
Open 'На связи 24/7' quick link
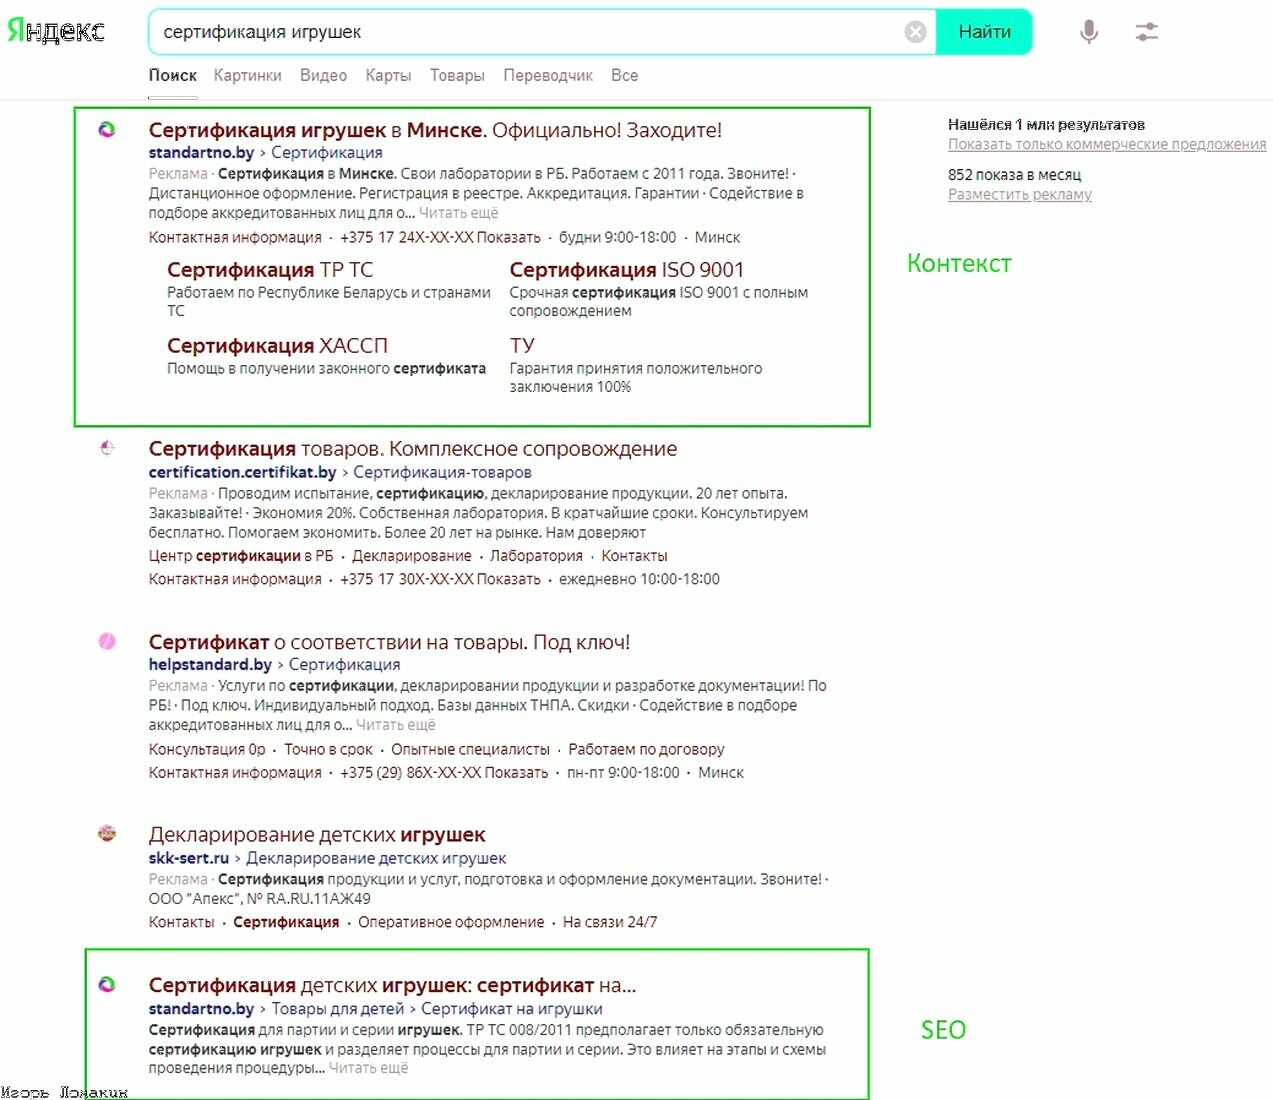(x=610, y=922)
